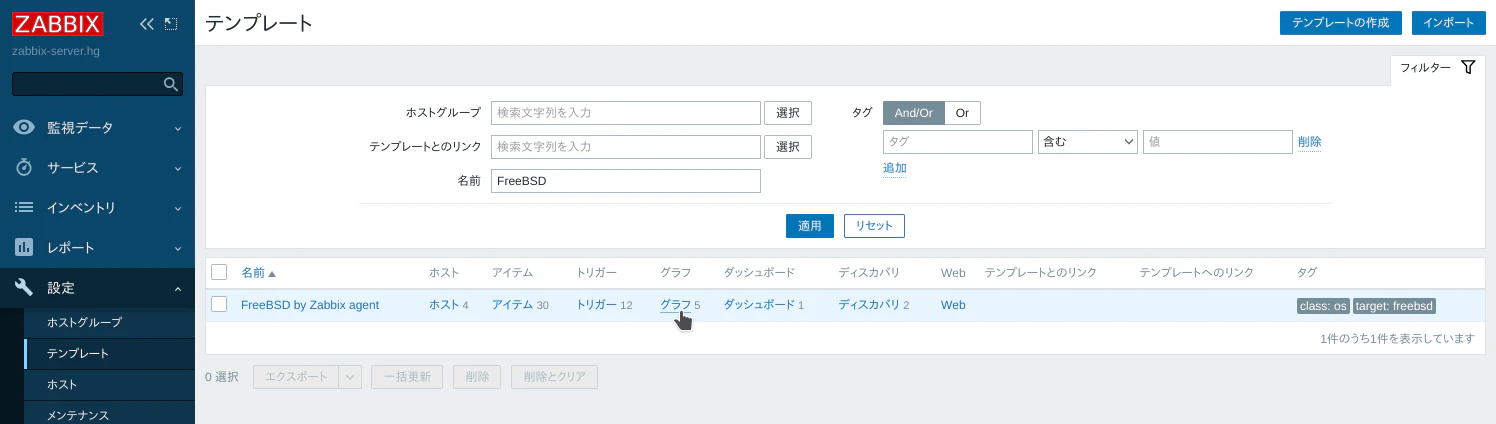The height and width of the screenshot is (424, 1496).
Task: Select the Or tag mode
Action: [x=962, y=113]
